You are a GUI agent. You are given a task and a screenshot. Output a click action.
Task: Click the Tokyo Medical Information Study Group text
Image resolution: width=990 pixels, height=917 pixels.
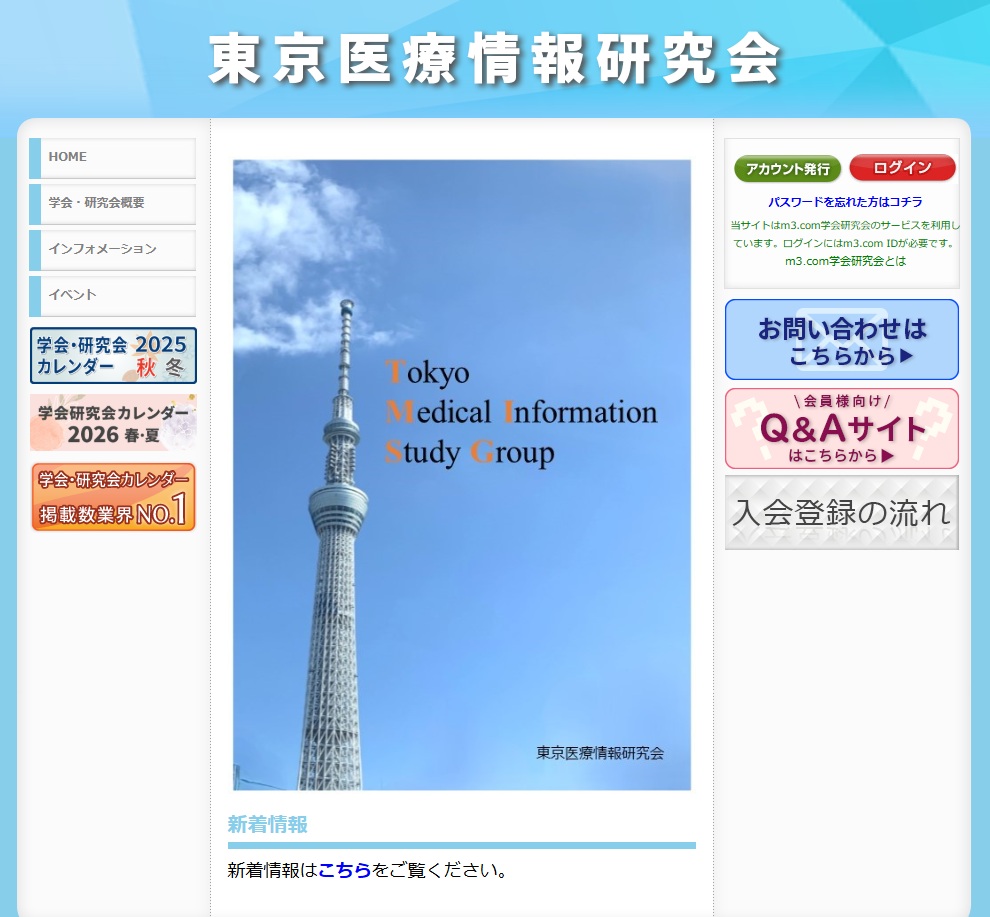click(x=520, y=412)
